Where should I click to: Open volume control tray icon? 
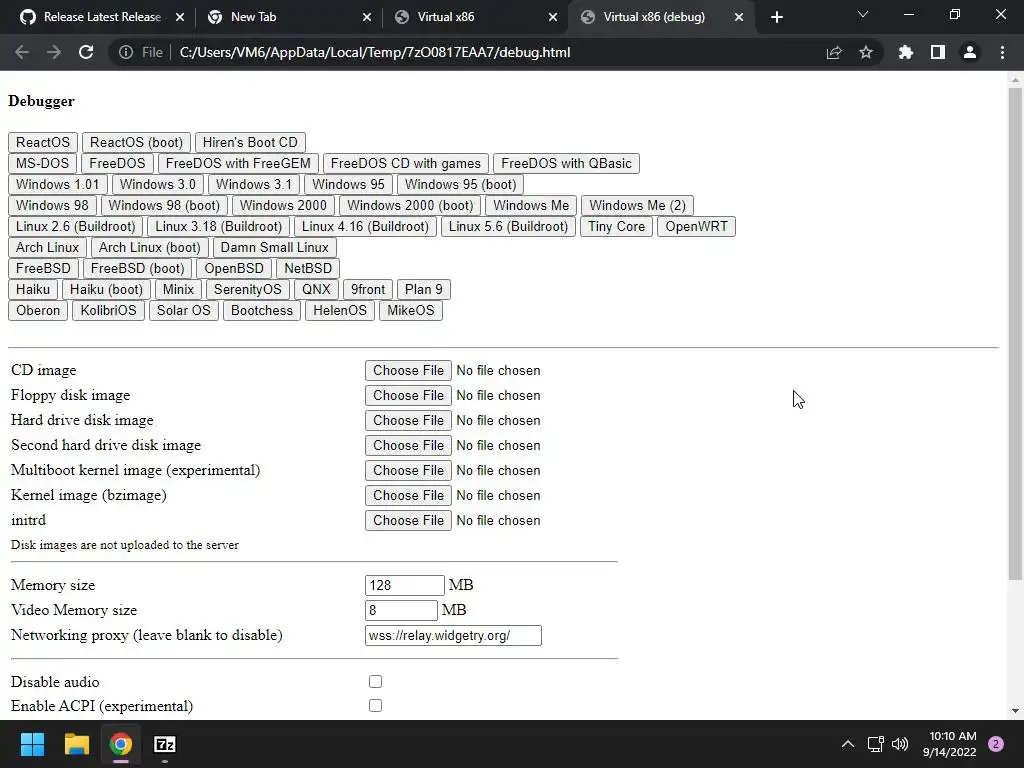click(x=900, y=744)
